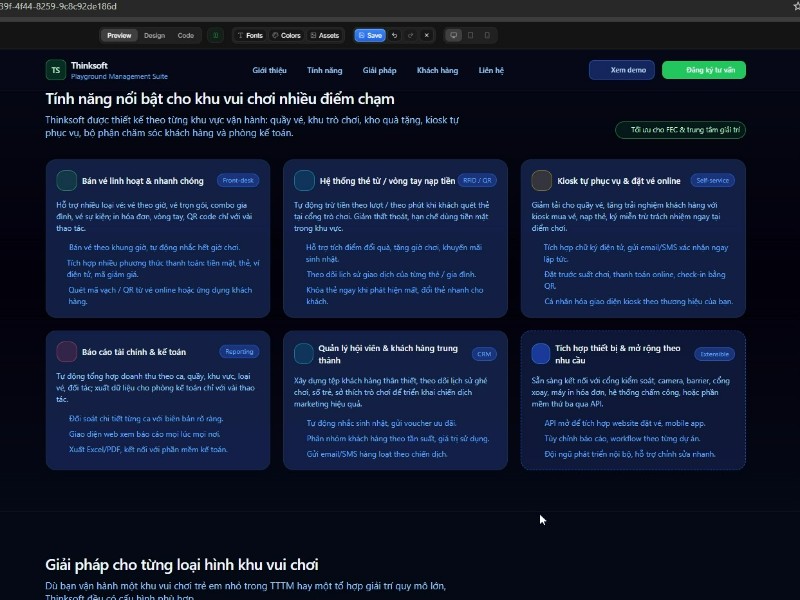Open the Assets panel
This screenshot has height=600, width=800.
click(x=325, y=35)
